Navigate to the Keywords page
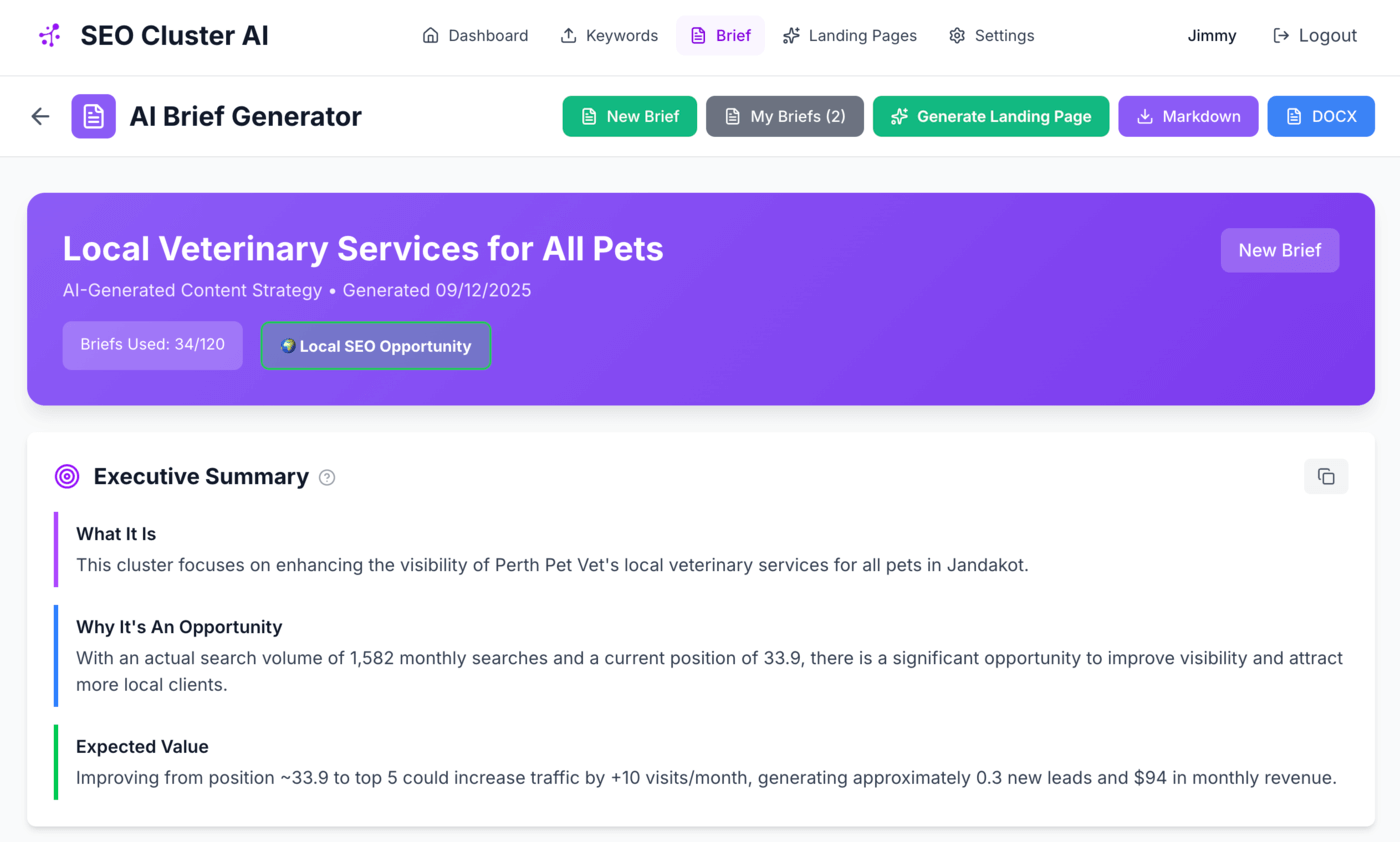The width and height of the screenshot is (1400, 842). tap(609, 35)
